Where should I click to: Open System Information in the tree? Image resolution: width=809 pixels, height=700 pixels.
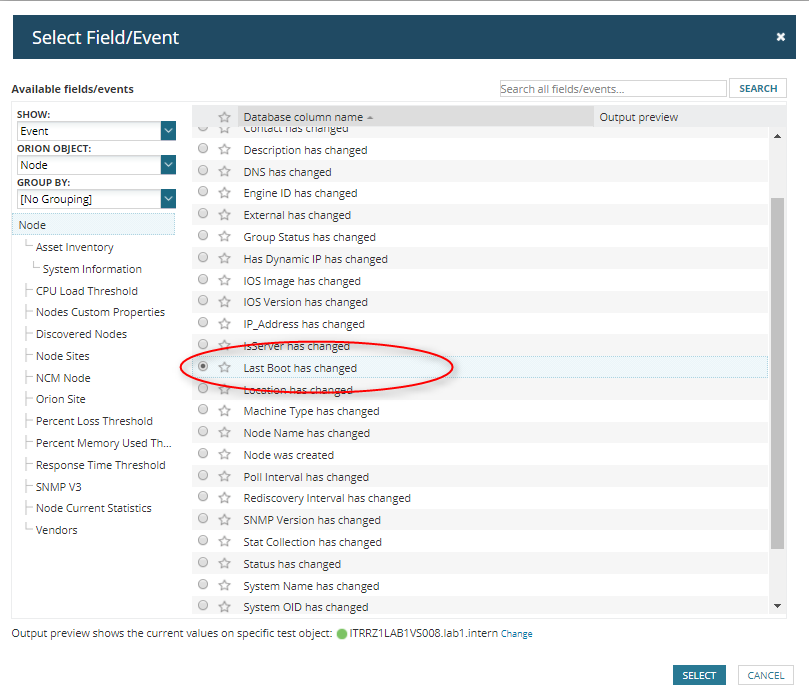(x=92, y=269)
